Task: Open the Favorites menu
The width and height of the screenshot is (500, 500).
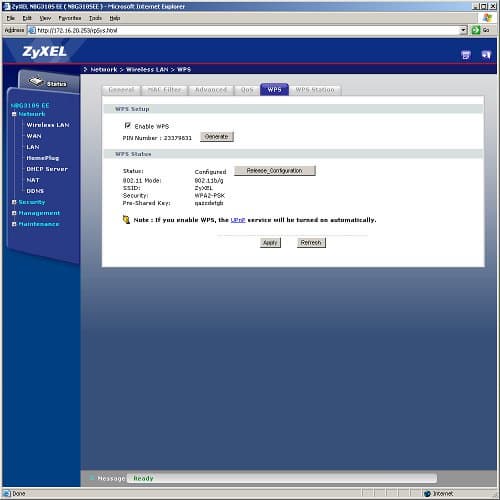Action: 70,18
